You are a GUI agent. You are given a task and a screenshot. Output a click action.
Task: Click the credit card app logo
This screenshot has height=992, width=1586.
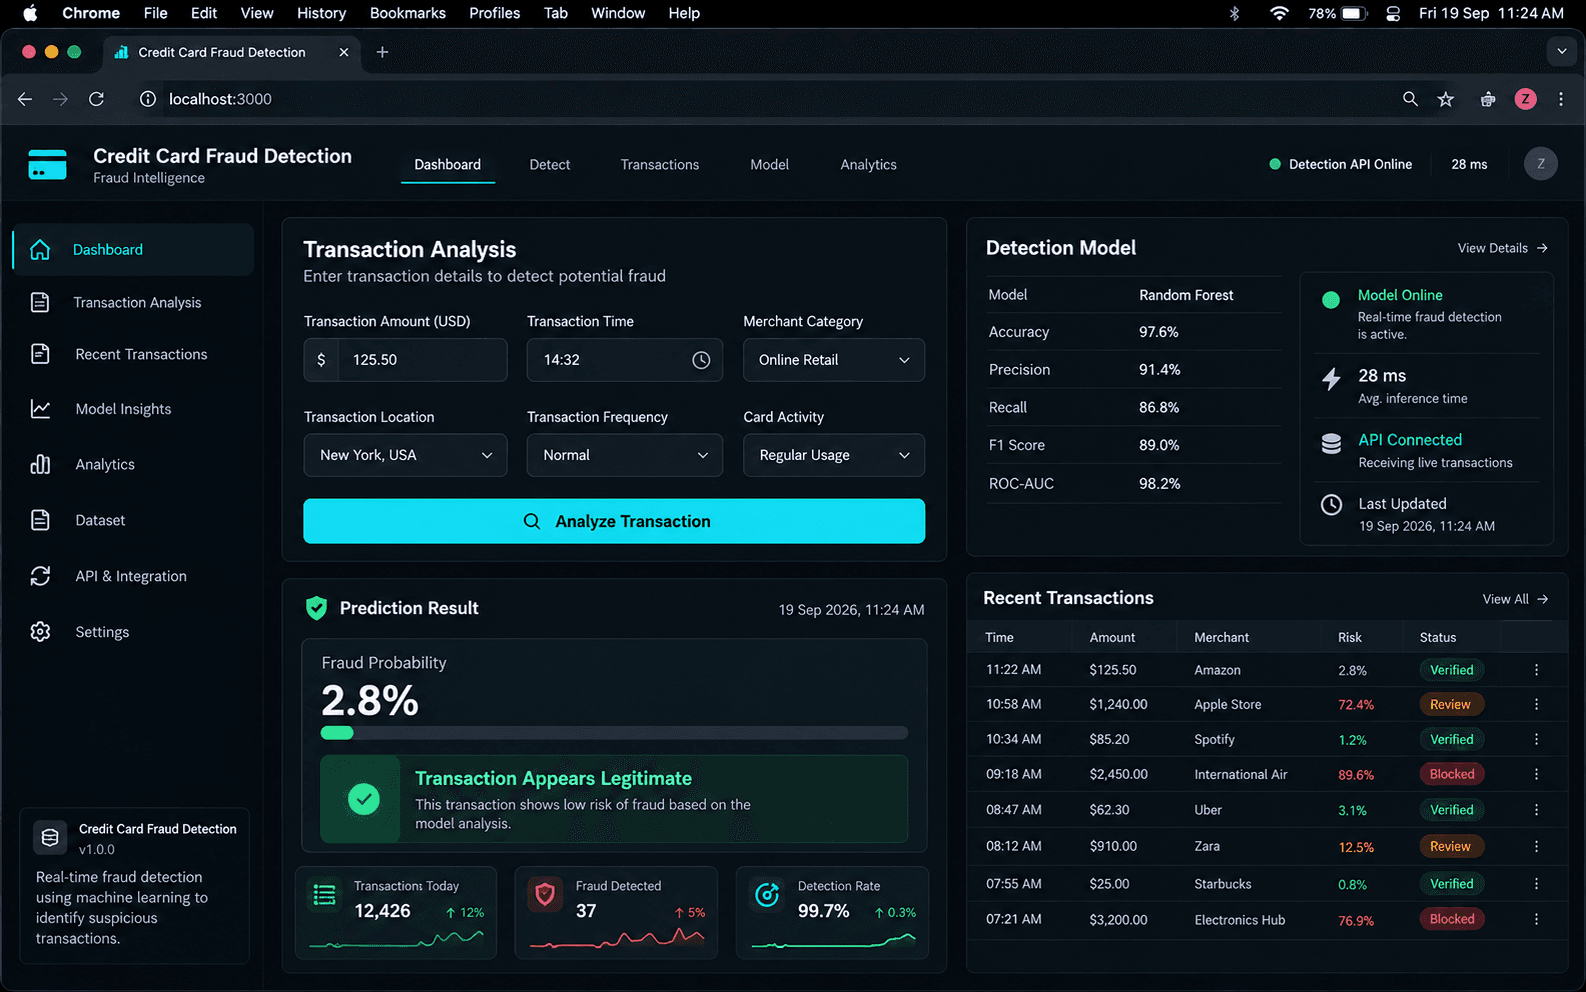(48, 164)
